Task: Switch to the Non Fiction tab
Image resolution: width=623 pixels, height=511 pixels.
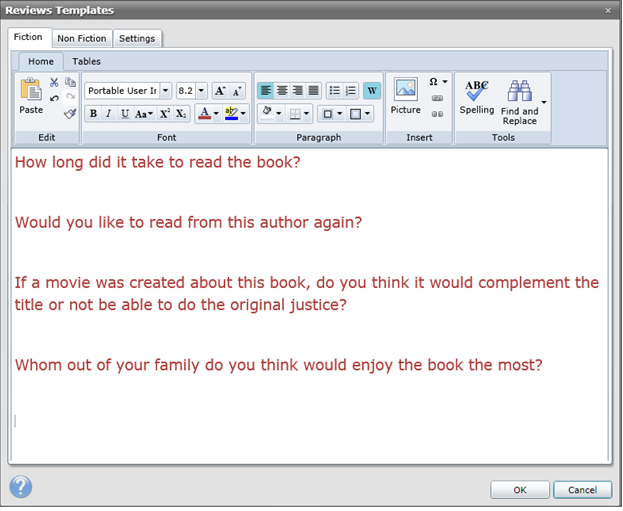Action: point(81,38)
